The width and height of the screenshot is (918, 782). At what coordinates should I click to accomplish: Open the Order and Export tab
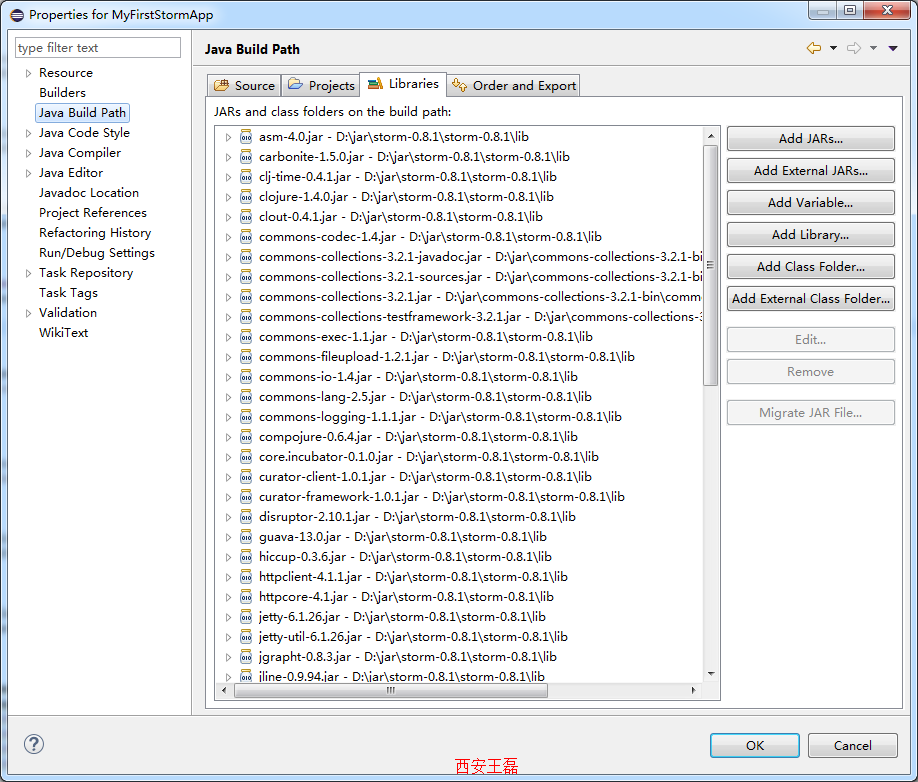(x=514, y=85)
